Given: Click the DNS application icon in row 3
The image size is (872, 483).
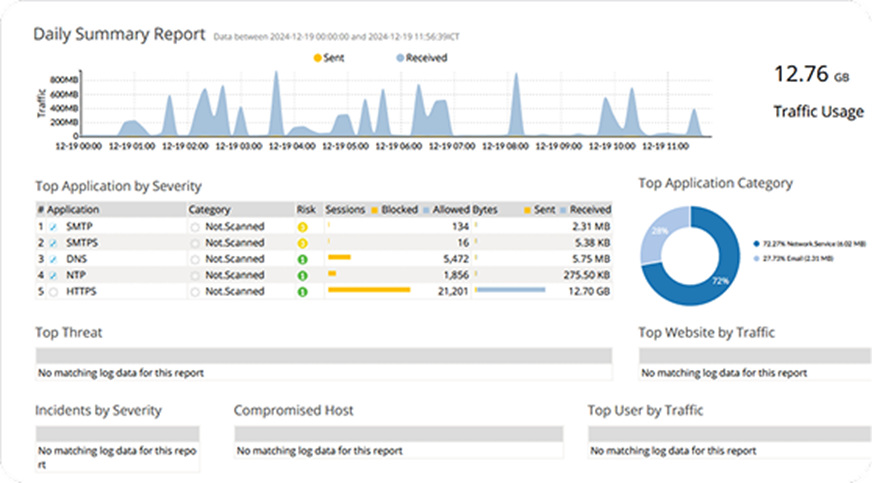Looking at the screenshot, I should pyautogui.click(x=53, y=259).
